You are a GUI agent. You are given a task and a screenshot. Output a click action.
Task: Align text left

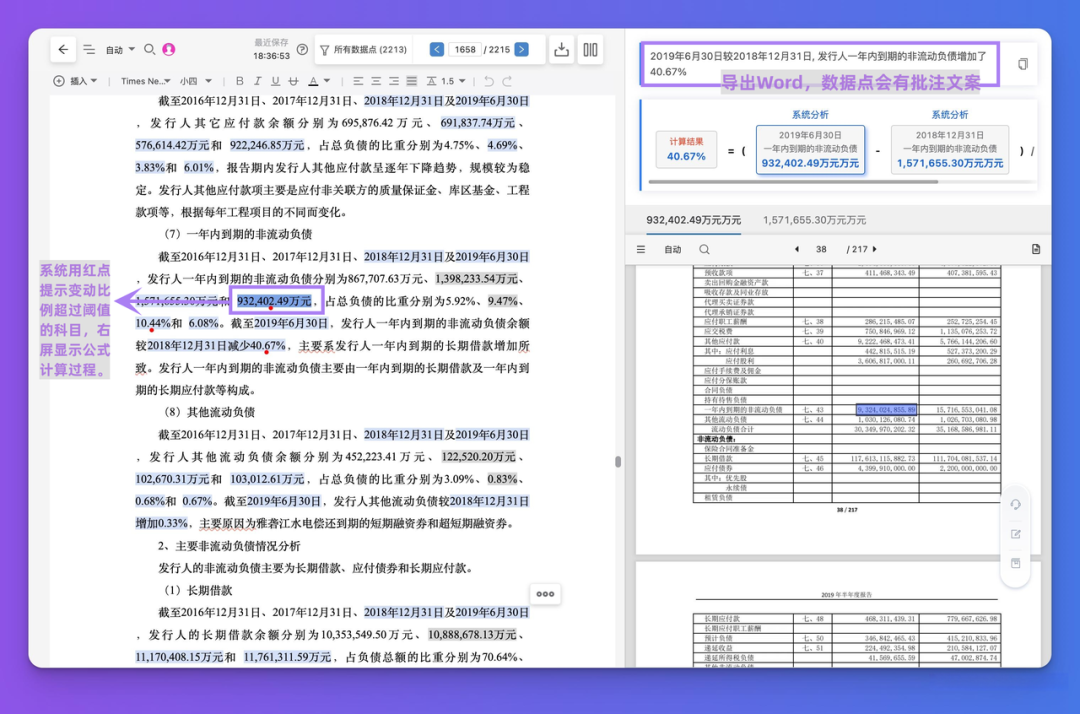358,81
